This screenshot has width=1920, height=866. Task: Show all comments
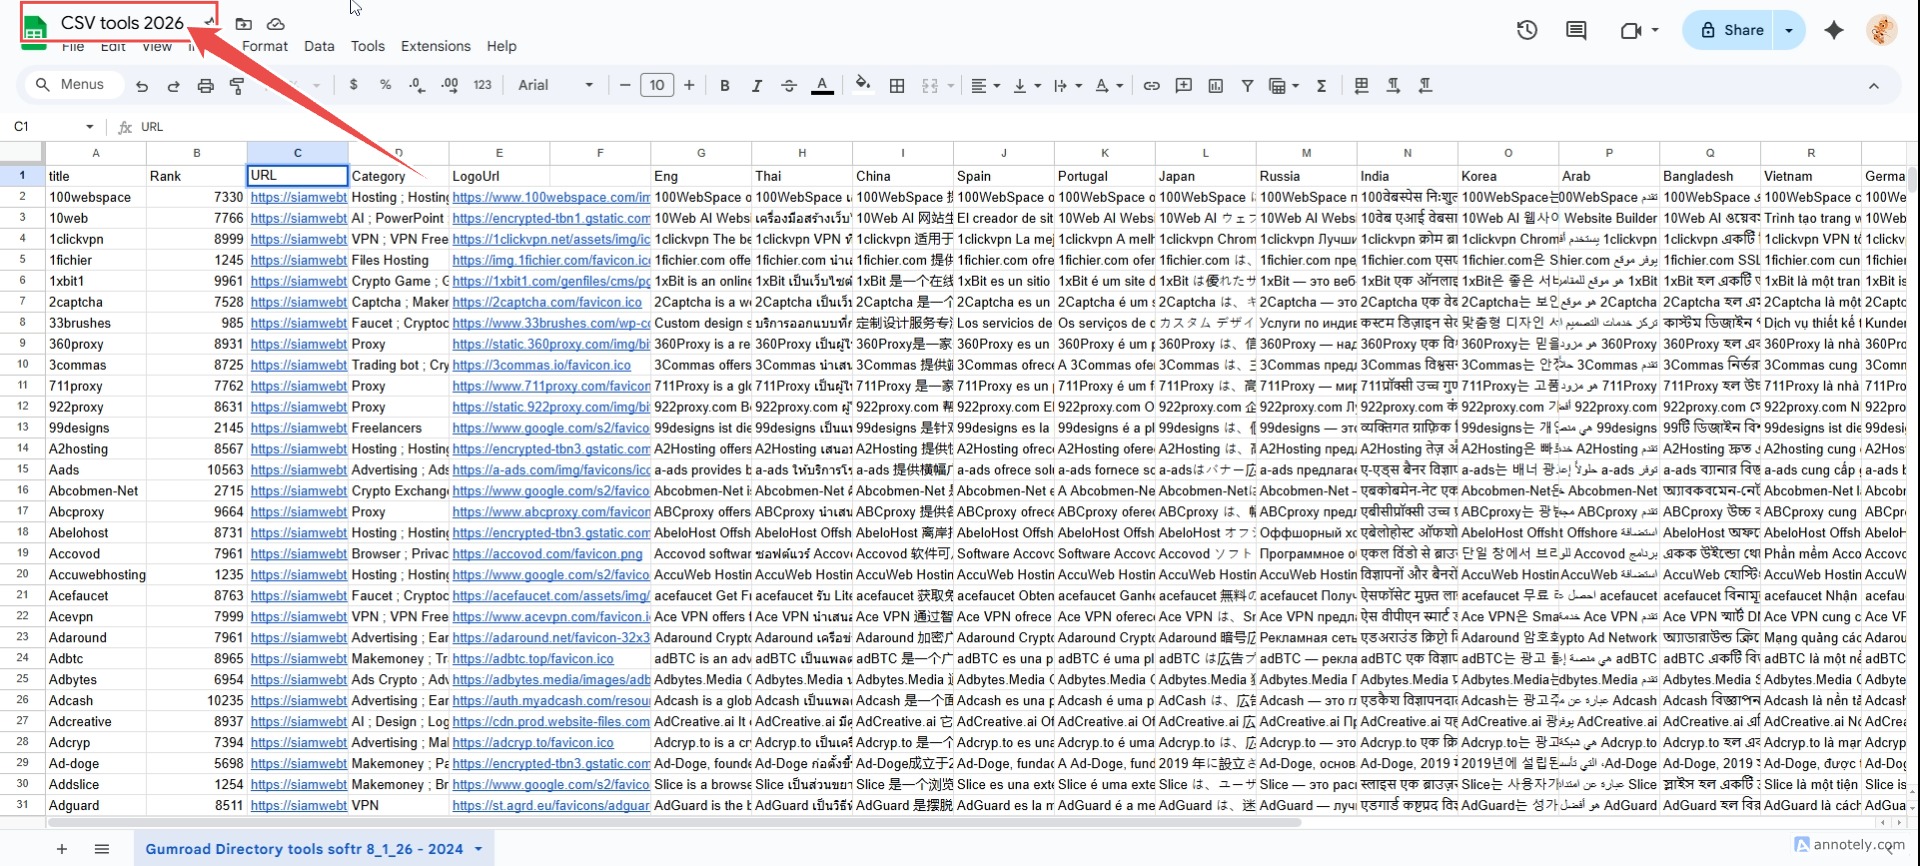pos(1576,30)
